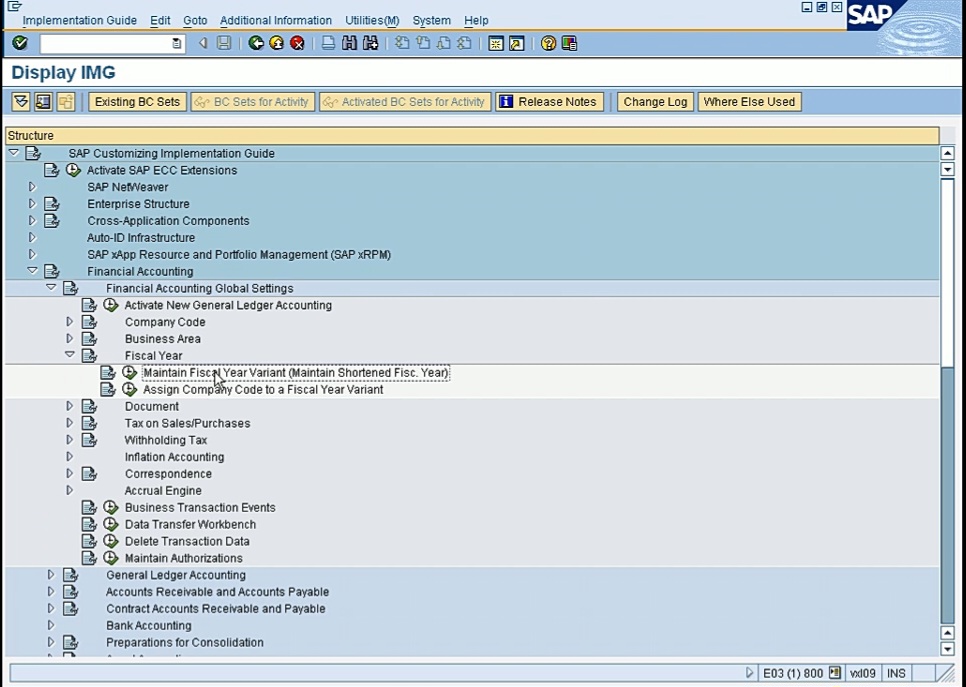Click the Expand All subtree icon
The image size is (966, 687).
21,102
